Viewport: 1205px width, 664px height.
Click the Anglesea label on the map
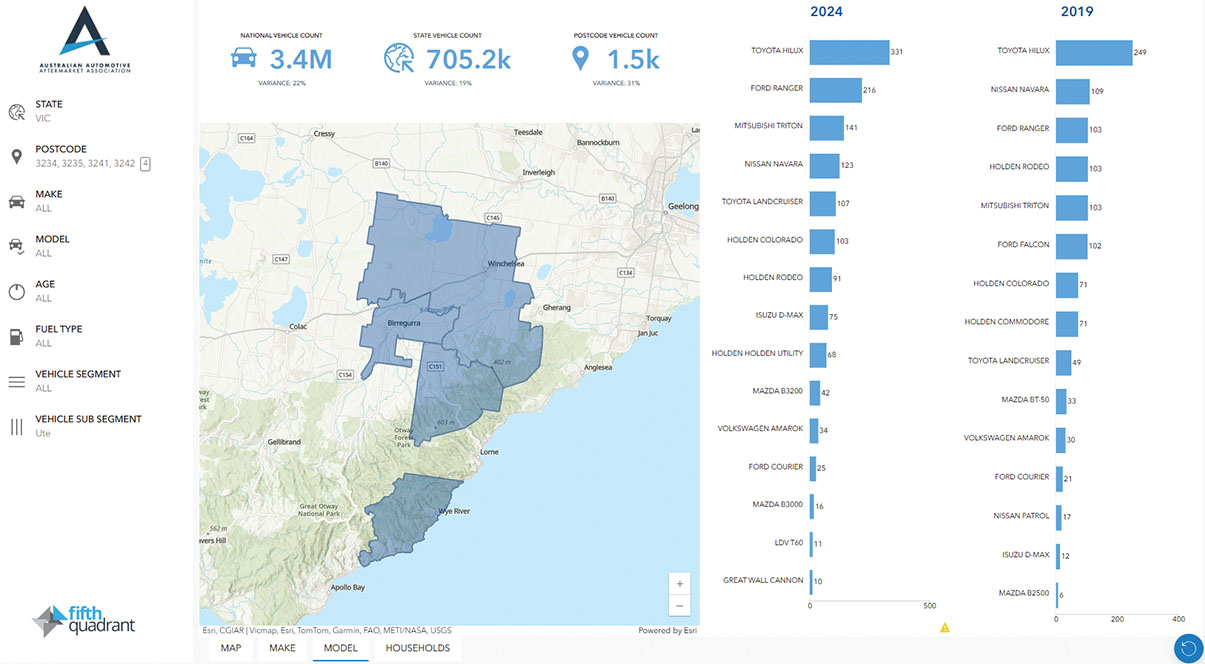point(598,368)
